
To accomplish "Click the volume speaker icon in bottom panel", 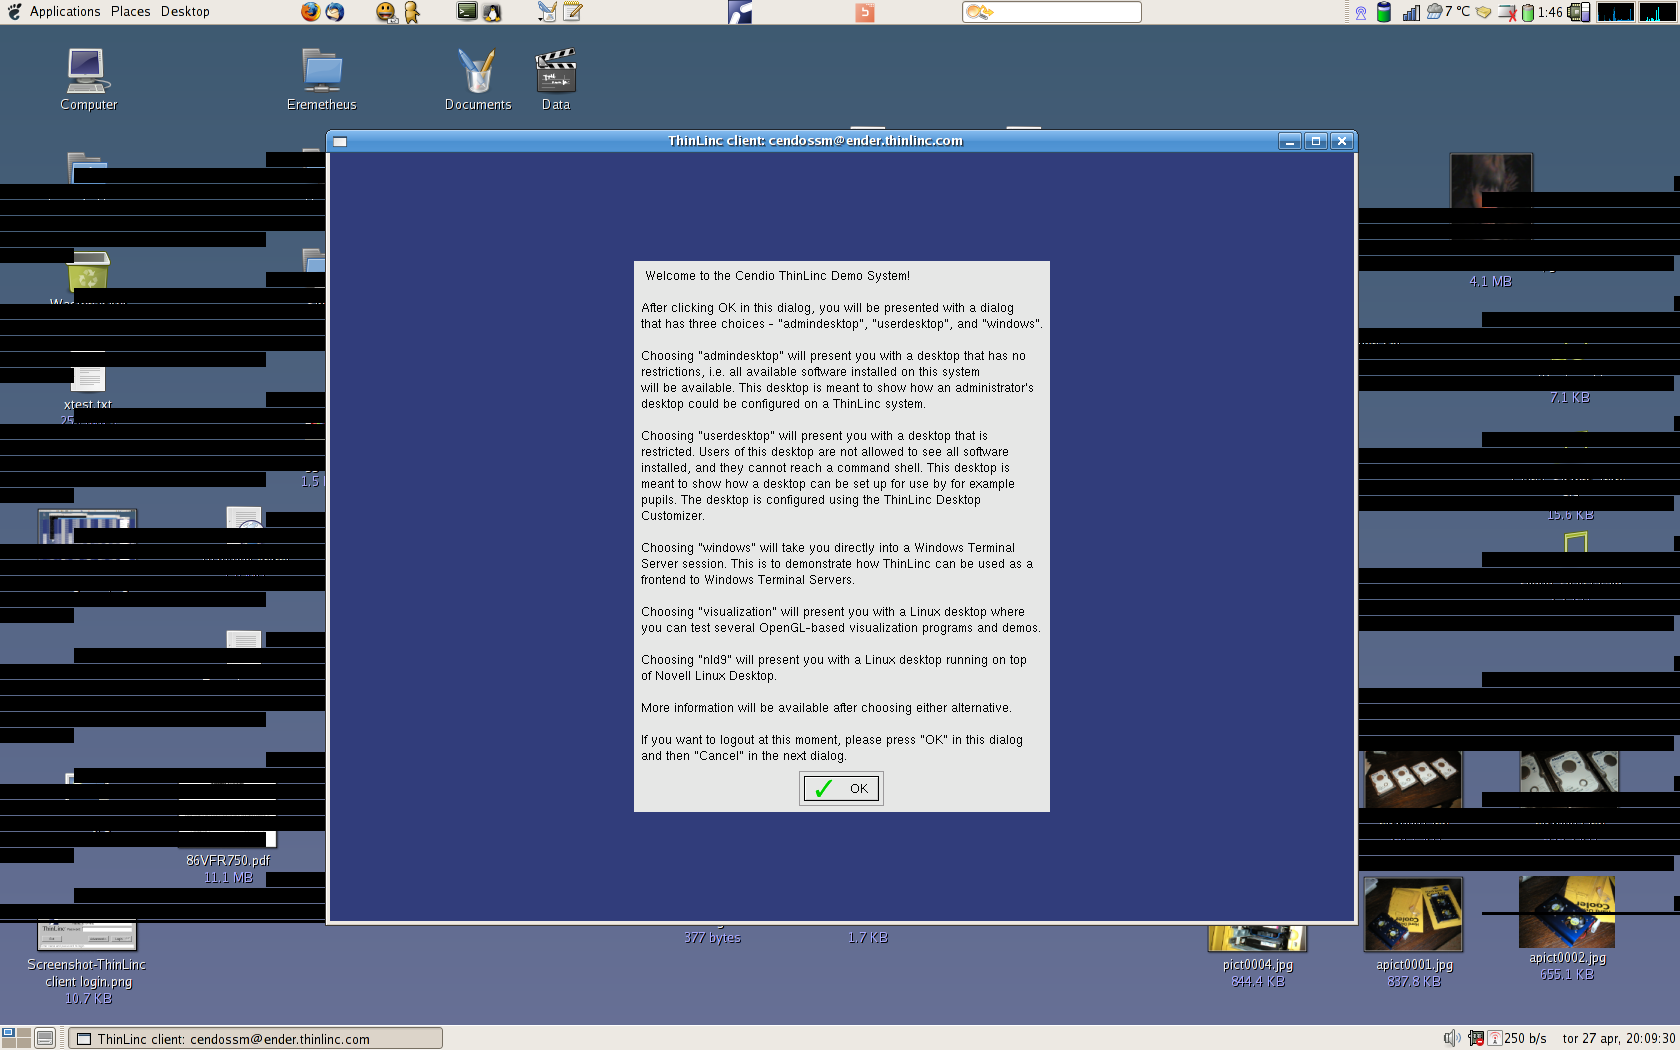I will pos(1451,1038).
